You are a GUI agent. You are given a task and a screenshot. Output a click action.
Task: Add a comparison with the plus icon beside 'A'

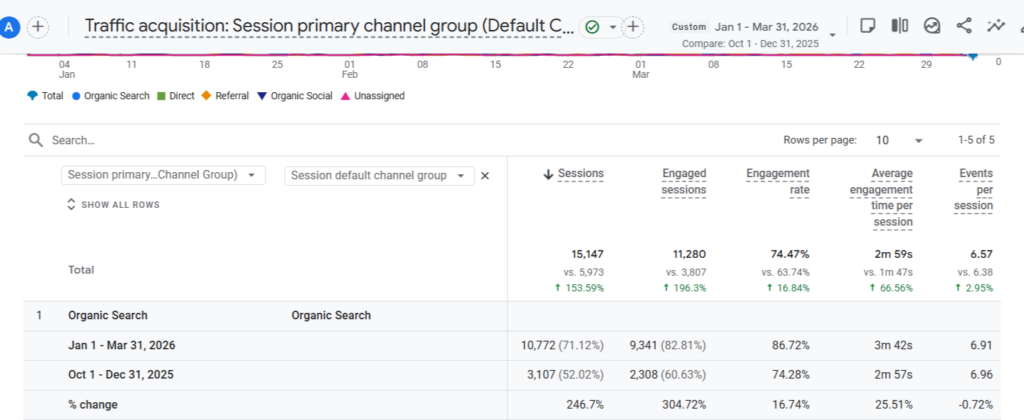click(37, 27)
